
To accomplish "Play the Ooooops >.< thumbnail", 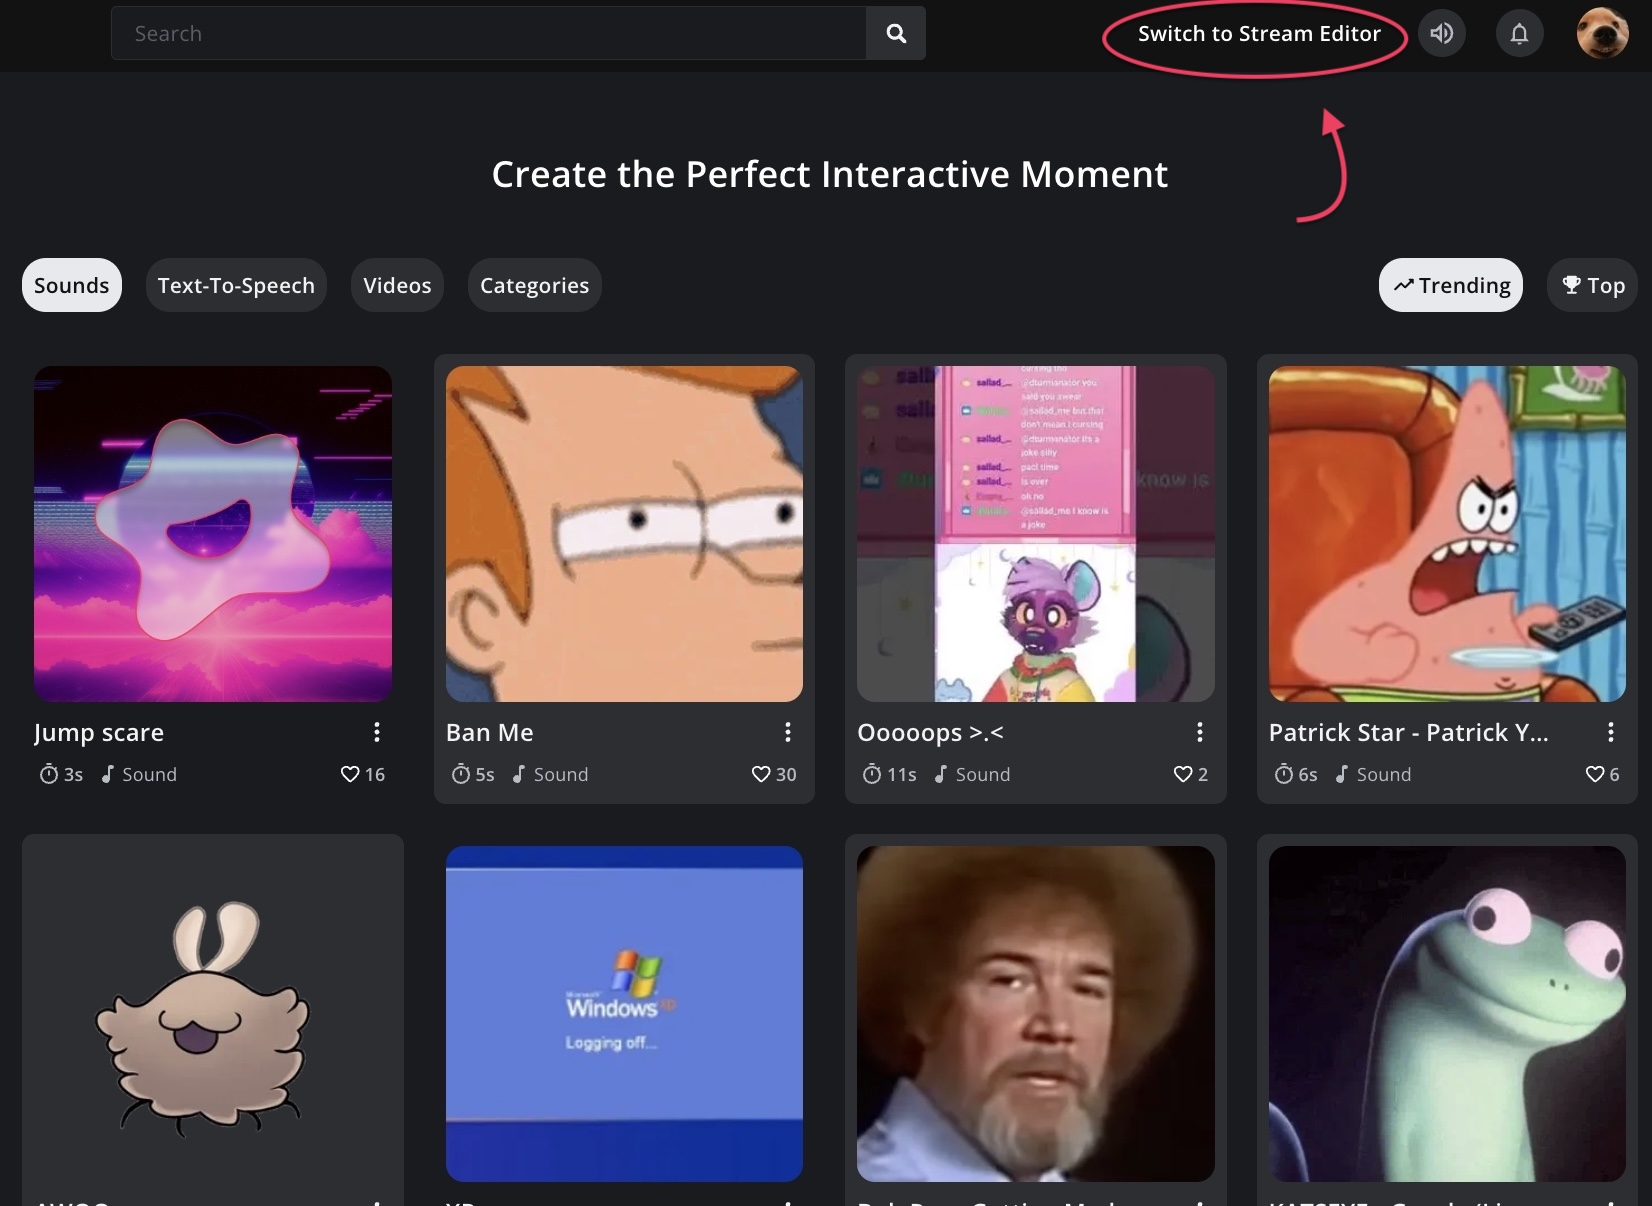I will coord(1036,534).
